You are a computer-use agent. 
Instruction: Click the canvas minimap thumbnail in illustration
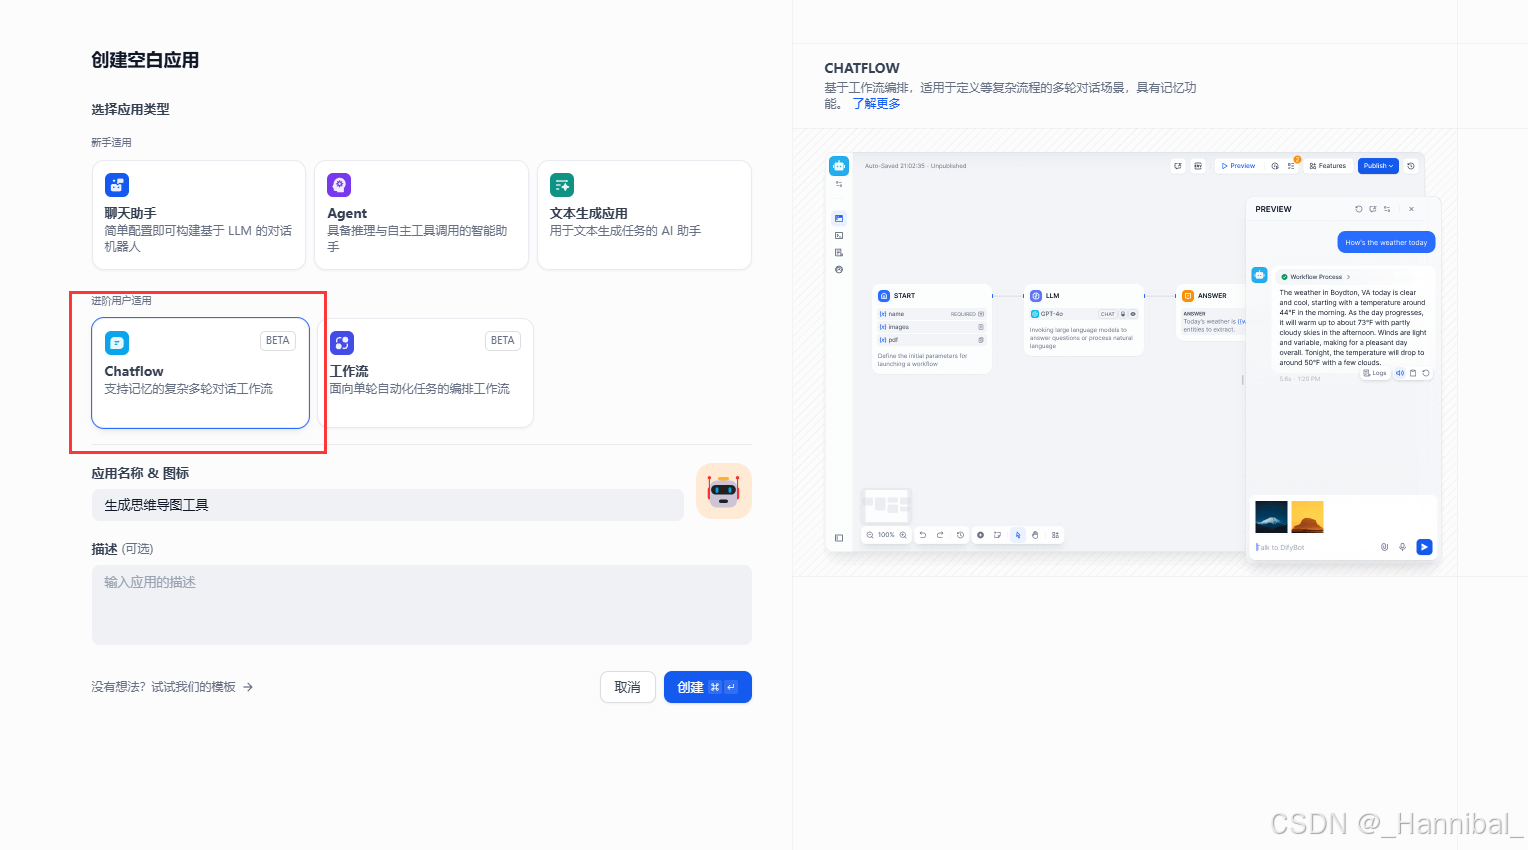pos(886,504)
